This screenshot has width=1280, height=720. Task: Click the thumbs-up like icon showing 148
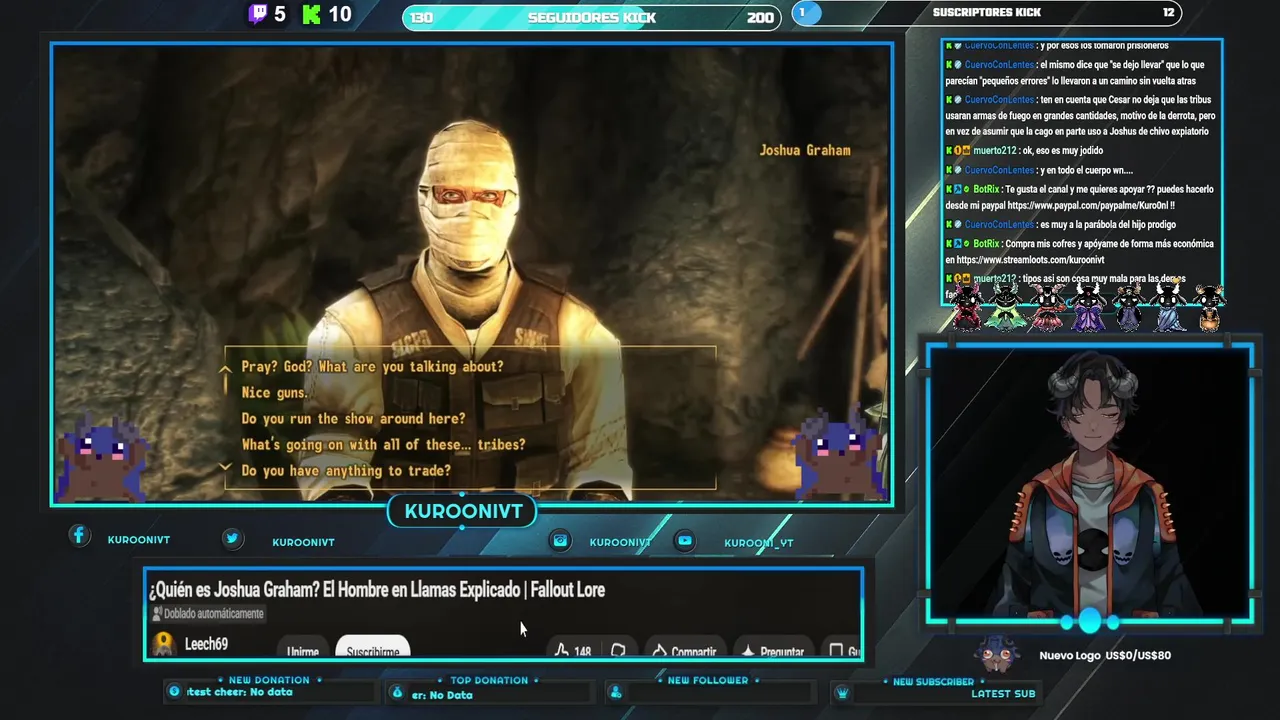point(561,650)
